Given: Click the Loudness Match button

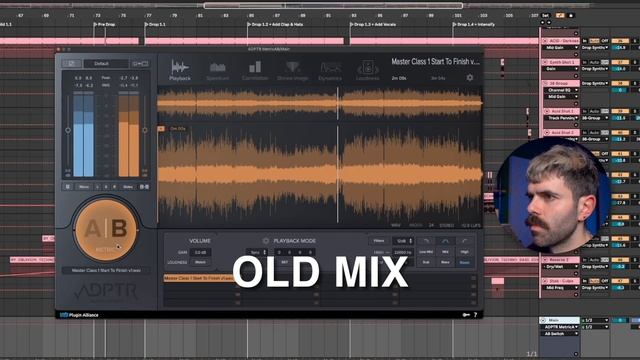Looking at the screenshot, I should [x=200, y=262].
